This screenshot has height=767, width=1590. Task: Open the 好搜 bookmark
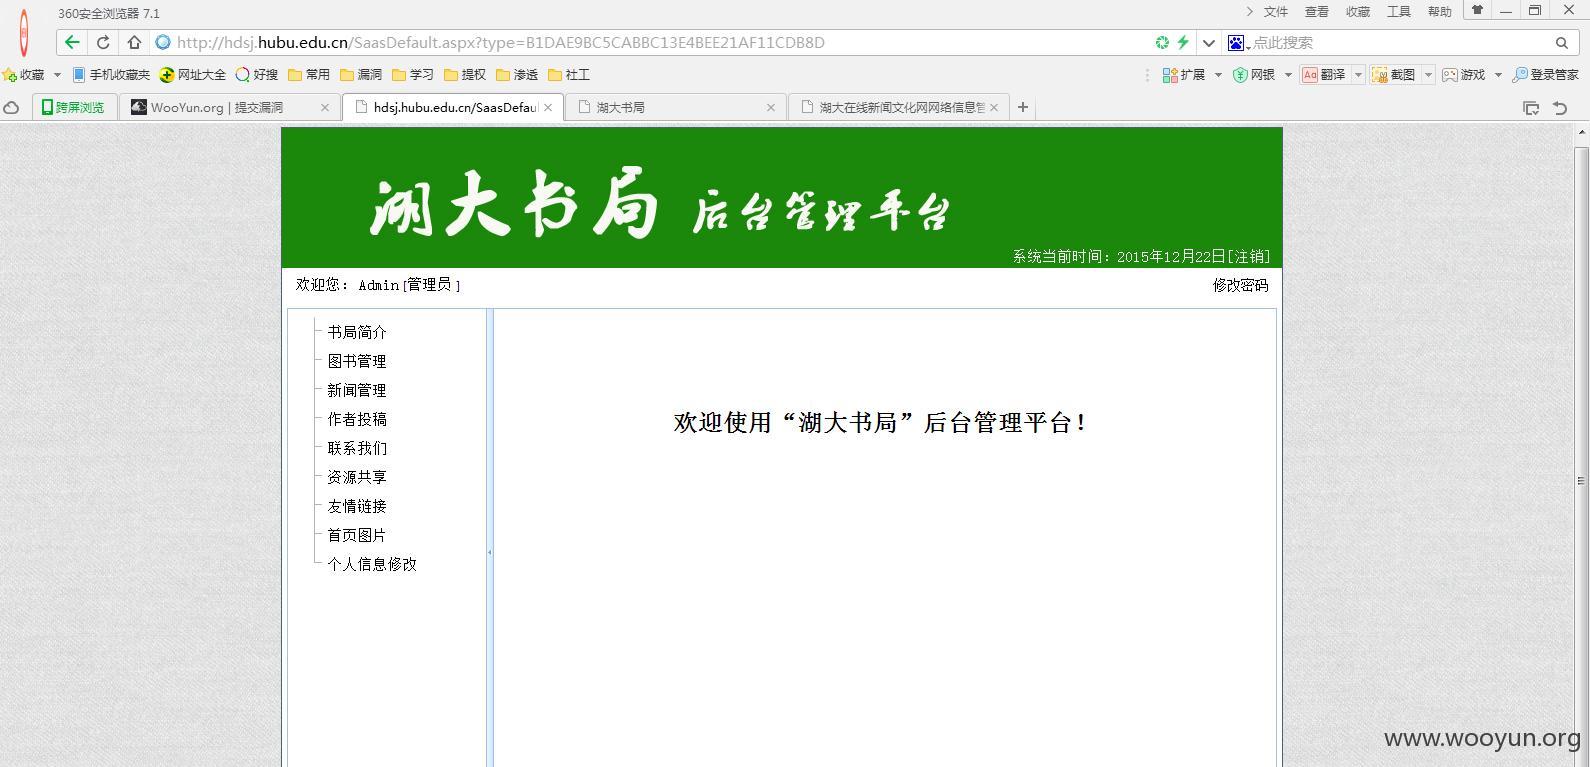pos(257,75)
